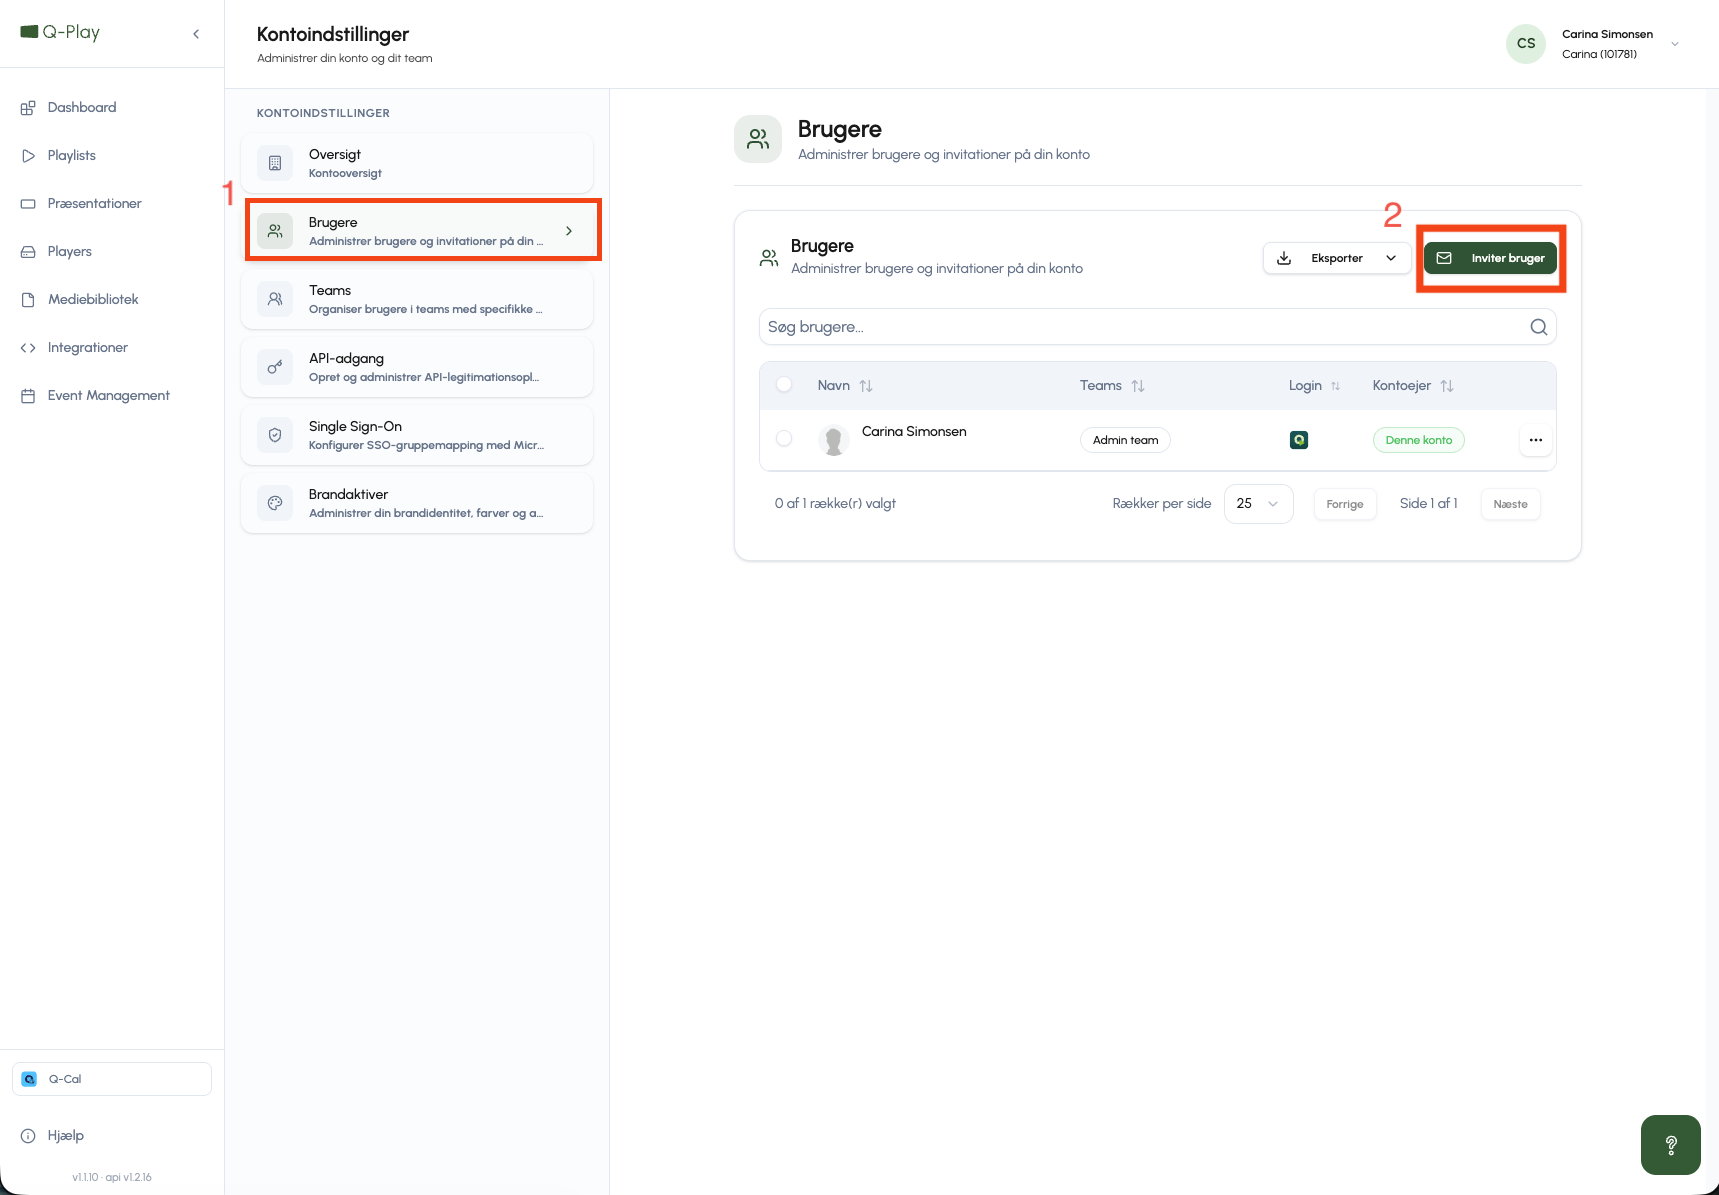Click the key icon for API-adgang
The height and width of the screenshot is (1195, 1719).
click(x=275, y=367)
